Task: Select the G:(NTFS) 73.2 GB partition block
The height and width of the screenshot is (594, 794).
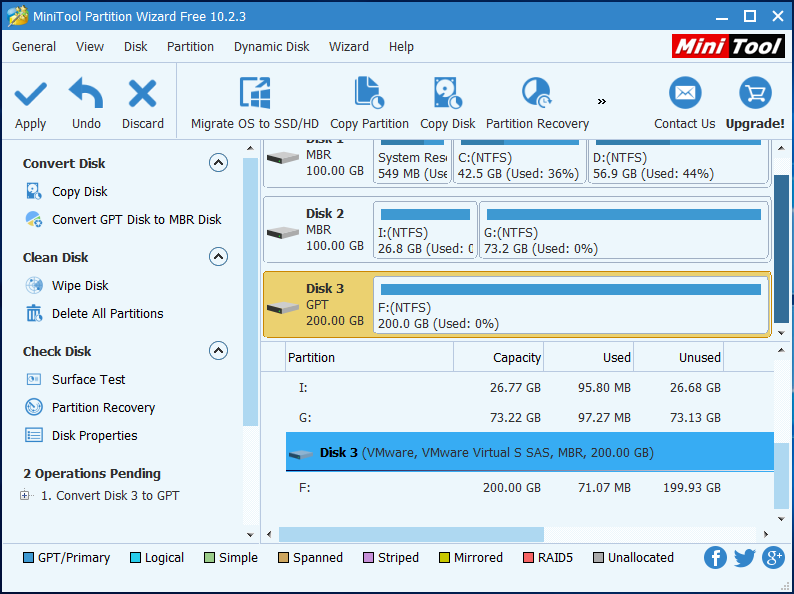Action: 623,230
